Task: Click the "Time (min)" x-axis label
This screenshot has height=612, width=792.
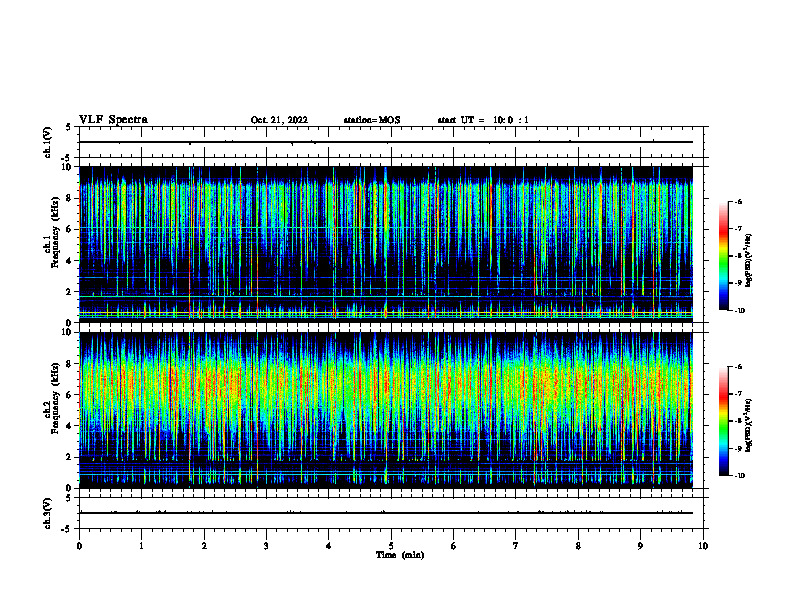Action: coord(400,555)
